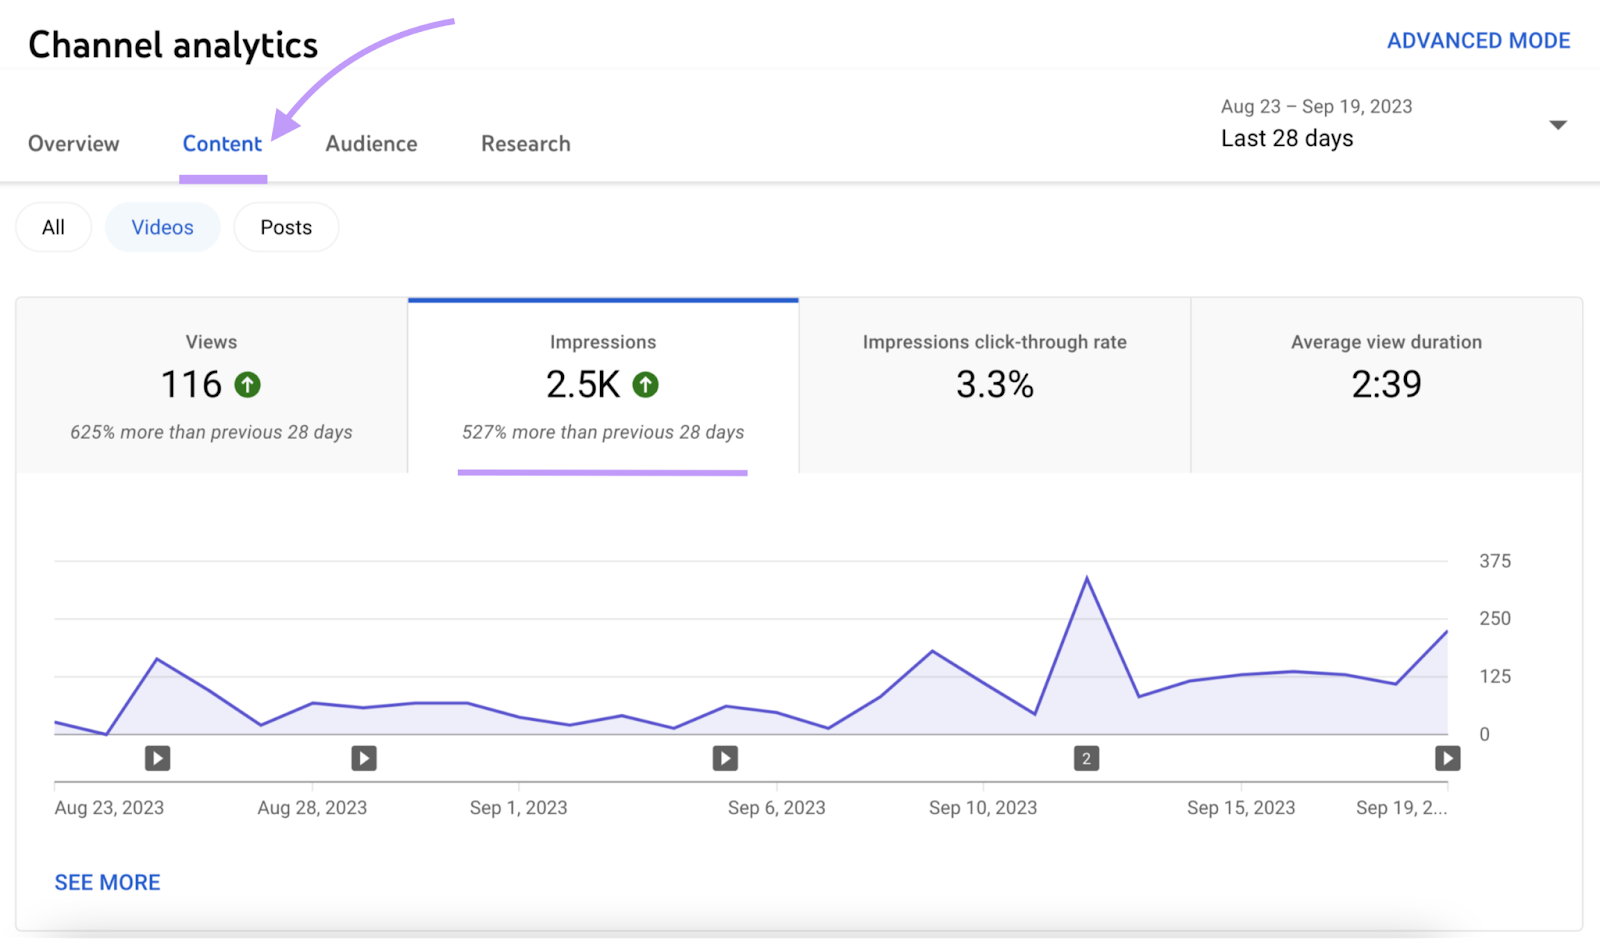Select the All content filter chip
The width and height of the screenshot is (1600, 939).
[x=53, y=227]
